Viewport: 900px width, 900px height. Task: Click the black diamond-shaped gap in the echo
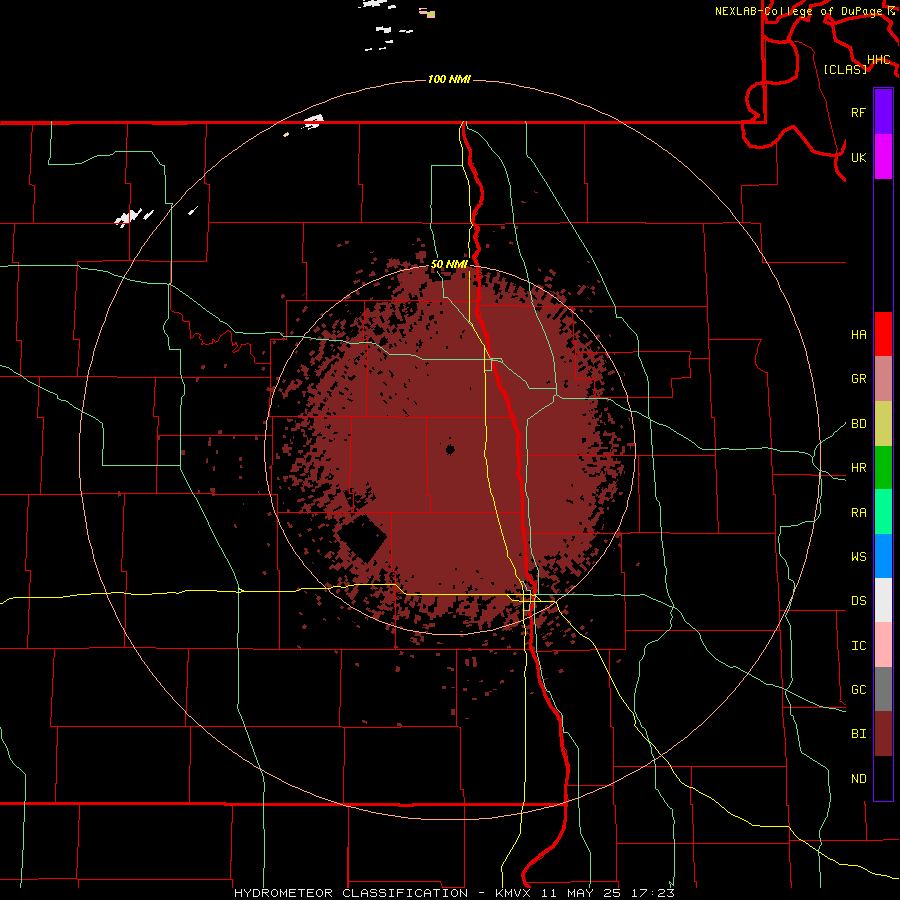[x=362, y=537]
